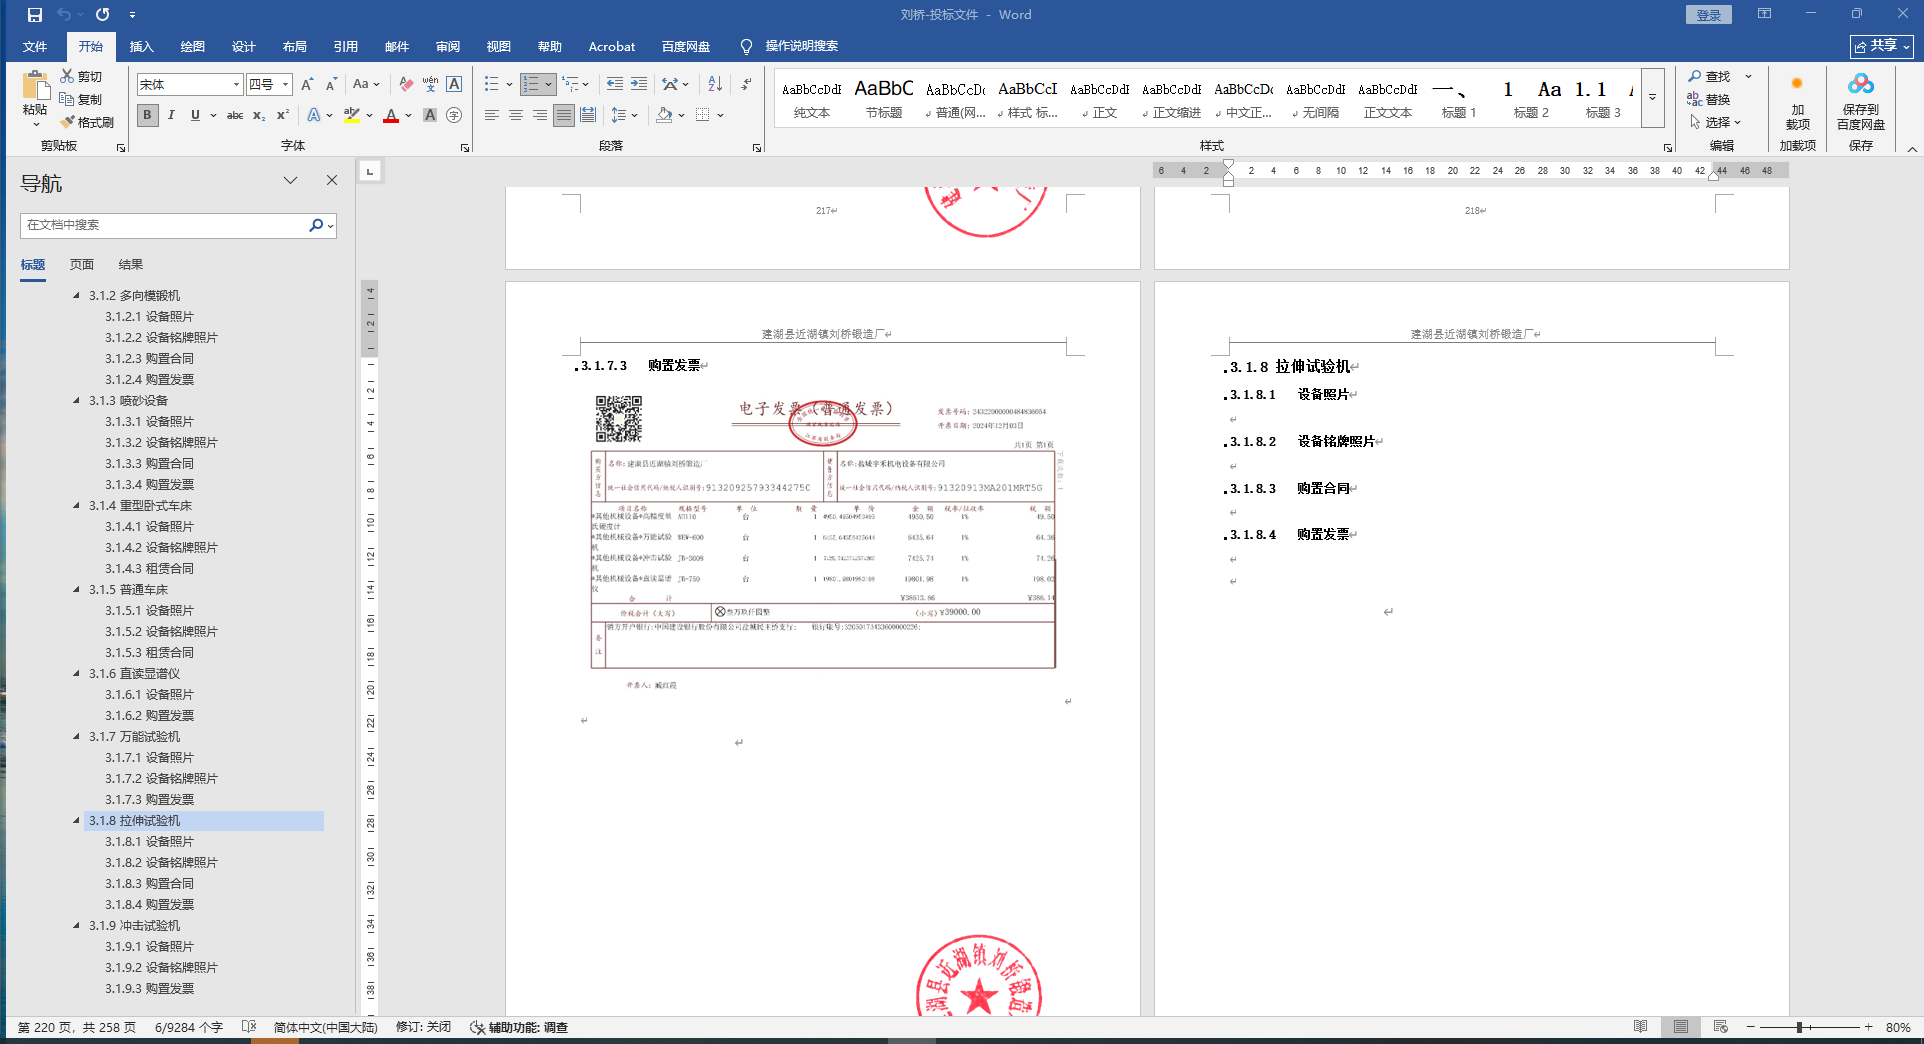Collapse the 3.1.7 万能试验机 heading
Screen dimensions: 1924x1044
pos(77,737)
